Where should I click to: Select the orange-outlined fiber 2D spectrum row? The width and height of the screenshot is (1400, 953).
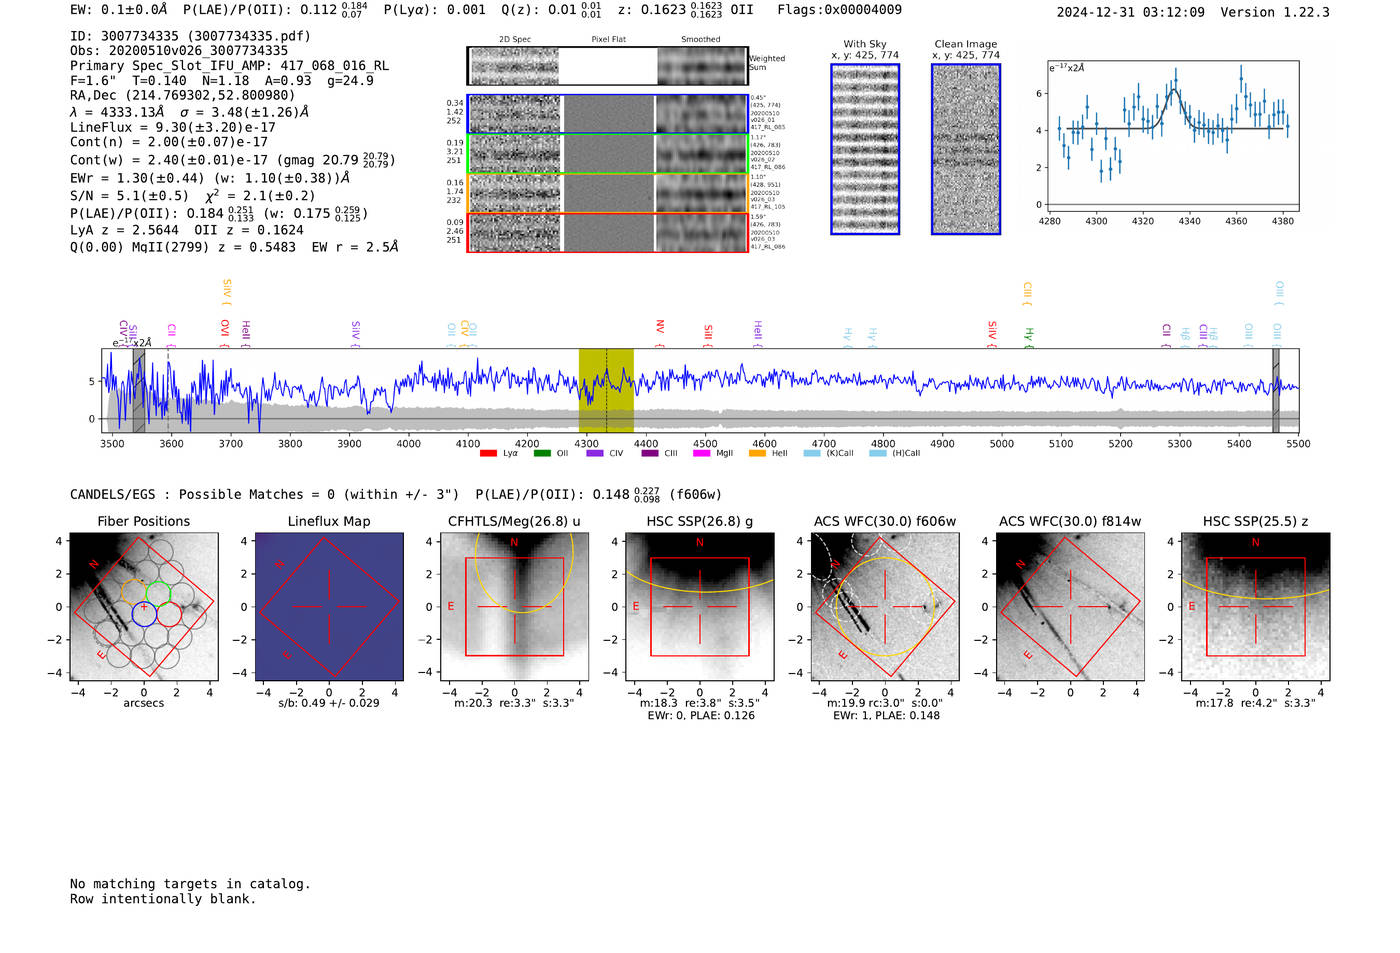click(x=607, y=193)
